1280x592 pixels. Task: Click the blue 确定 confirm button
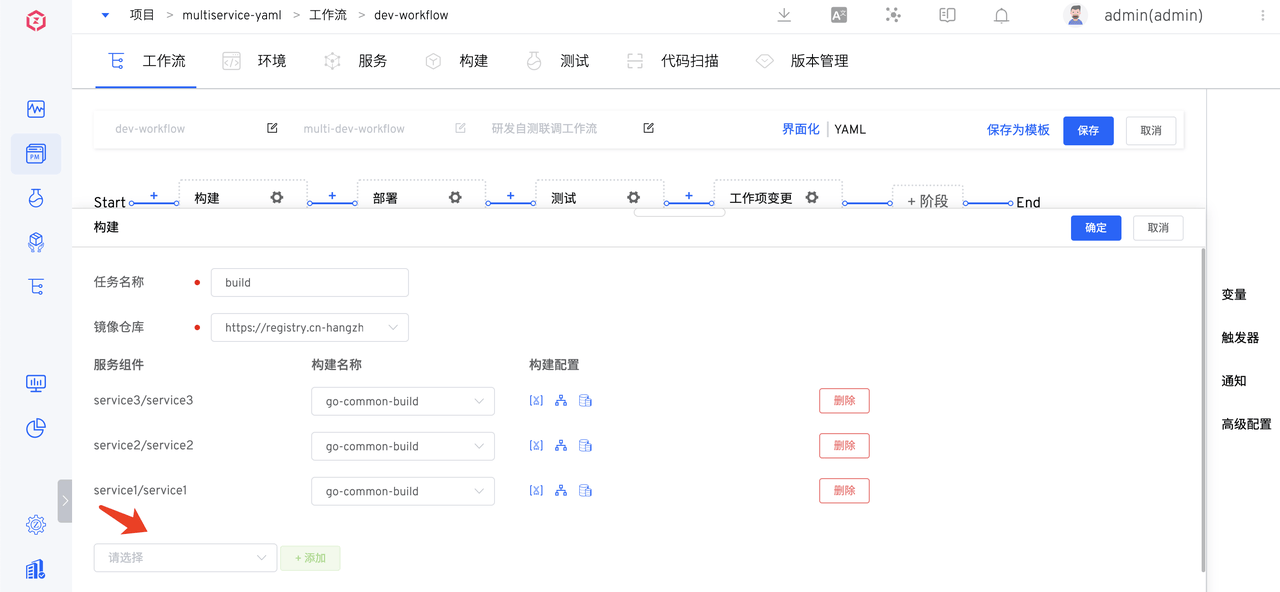pyautogui.click(x=1095, y=228)
